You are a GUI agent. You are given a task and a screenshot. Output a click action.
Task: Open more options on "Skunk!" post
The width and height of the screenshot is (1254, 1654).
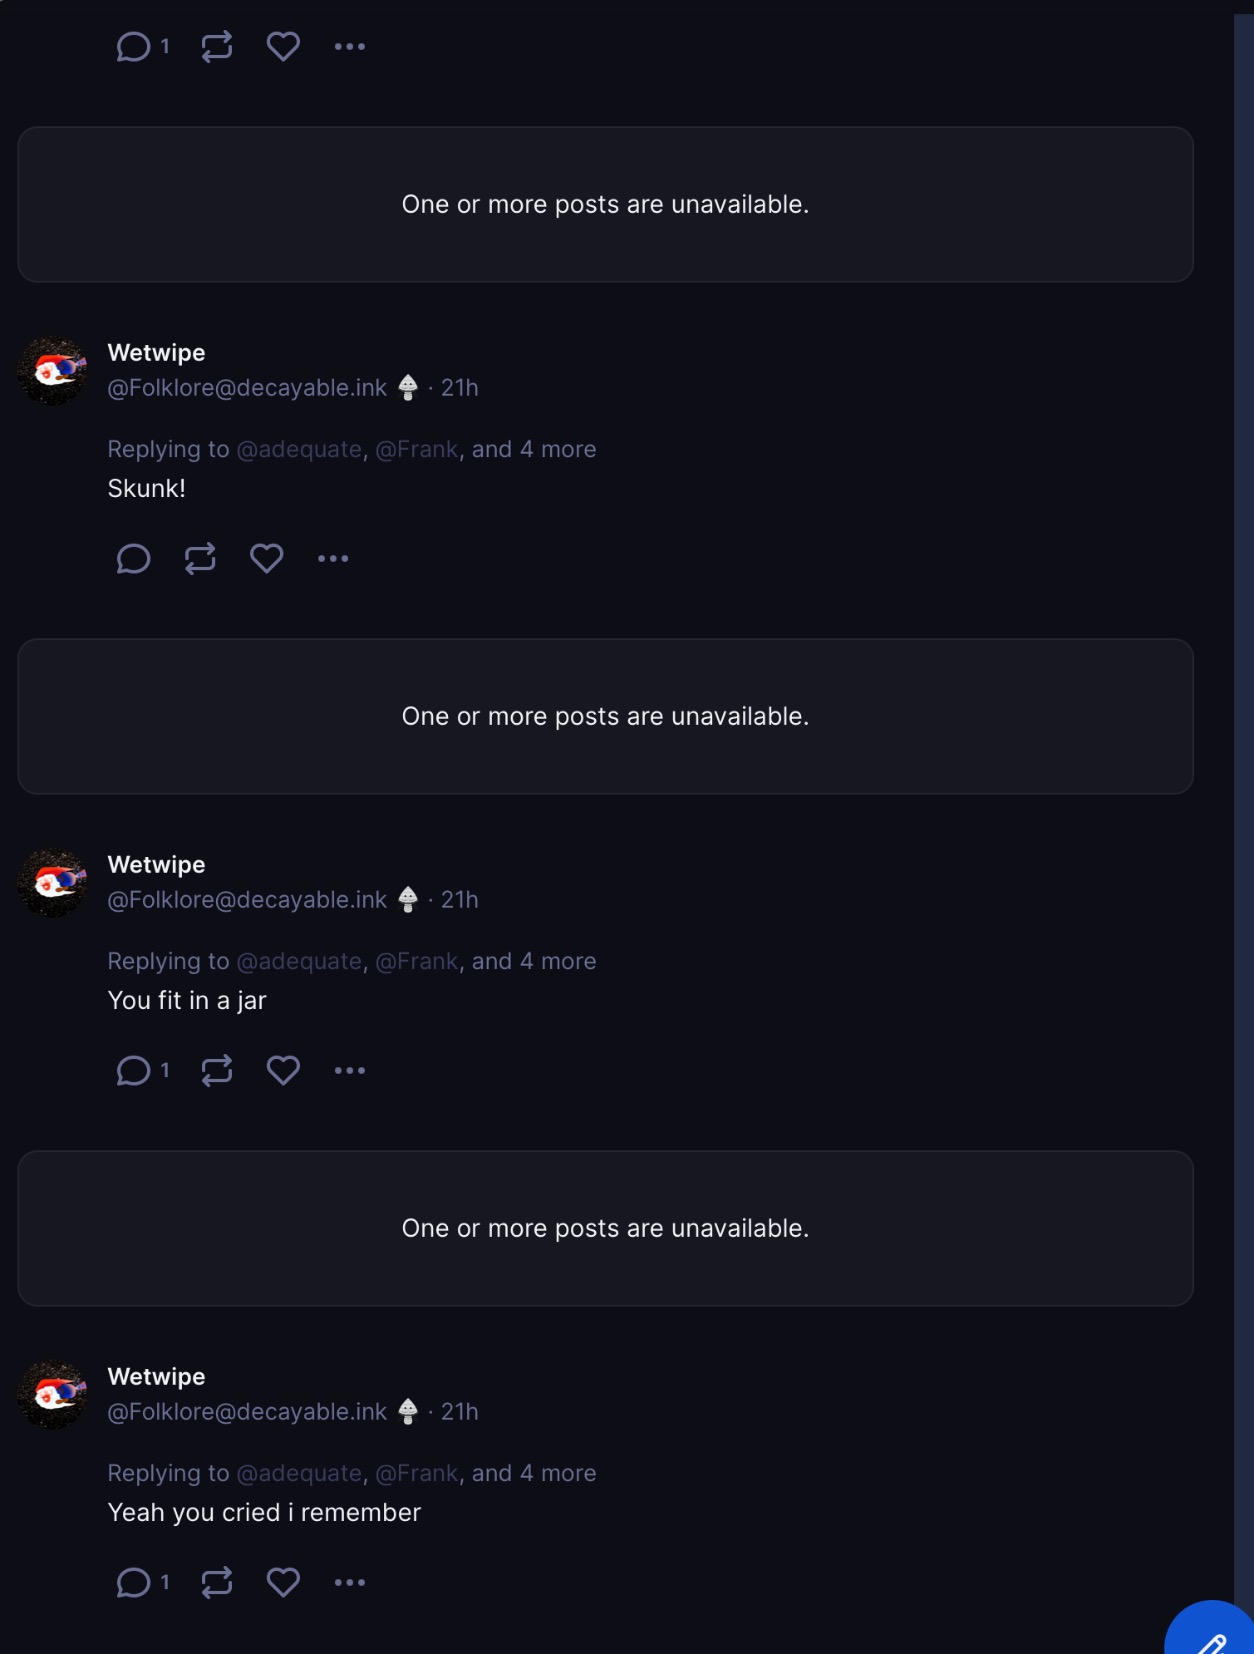[333, 558]
